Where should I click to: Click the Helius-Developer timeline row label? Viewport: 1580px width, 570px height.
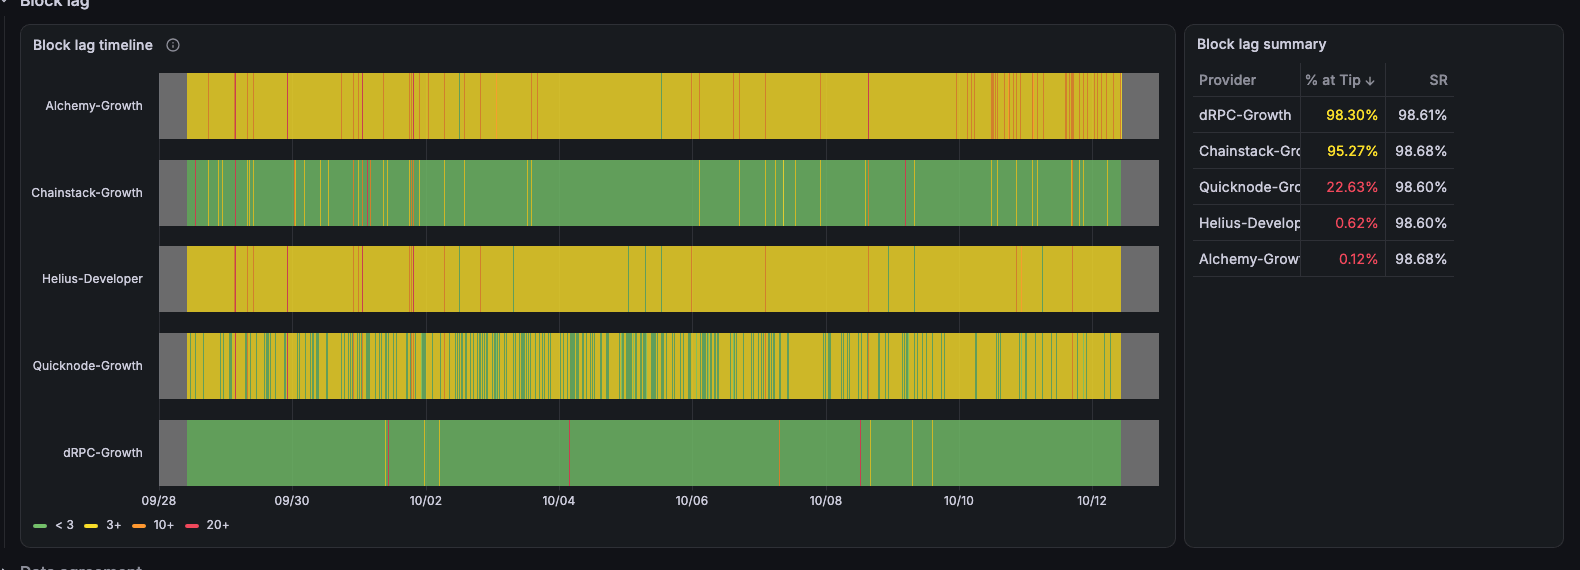[x=92, y=279]
